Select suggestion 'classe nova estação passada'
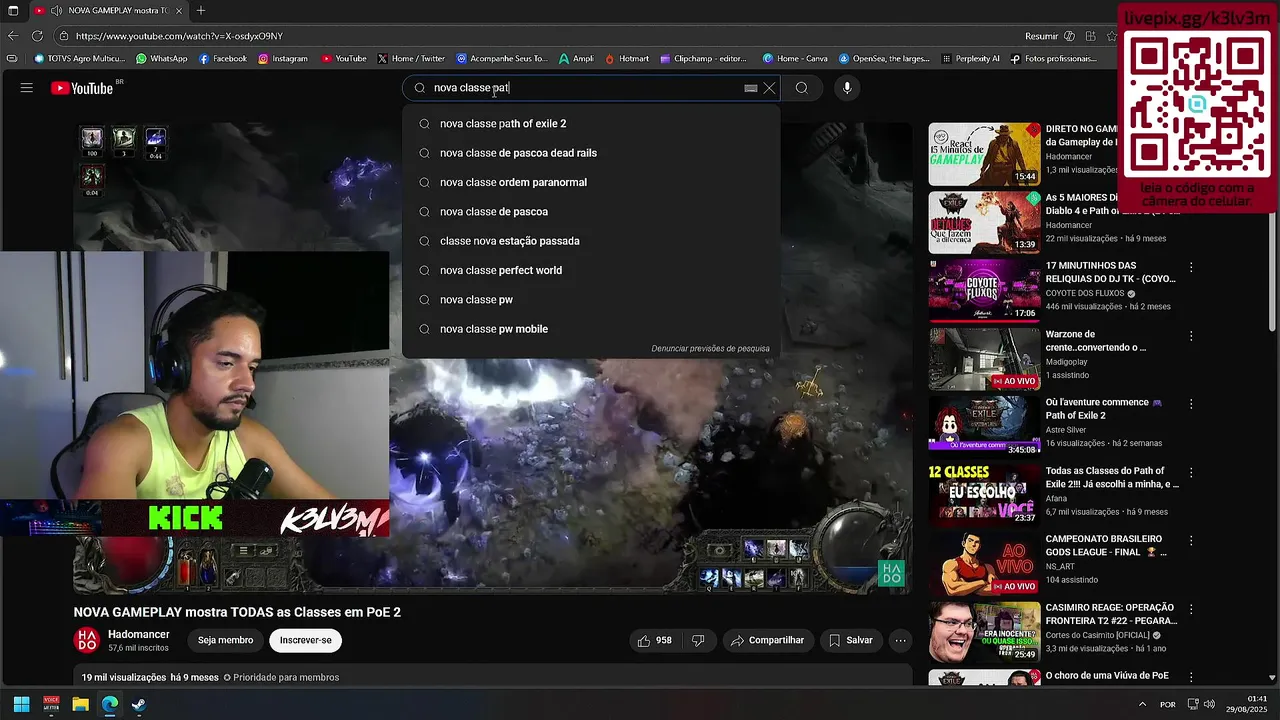 [x=591, y=241]
